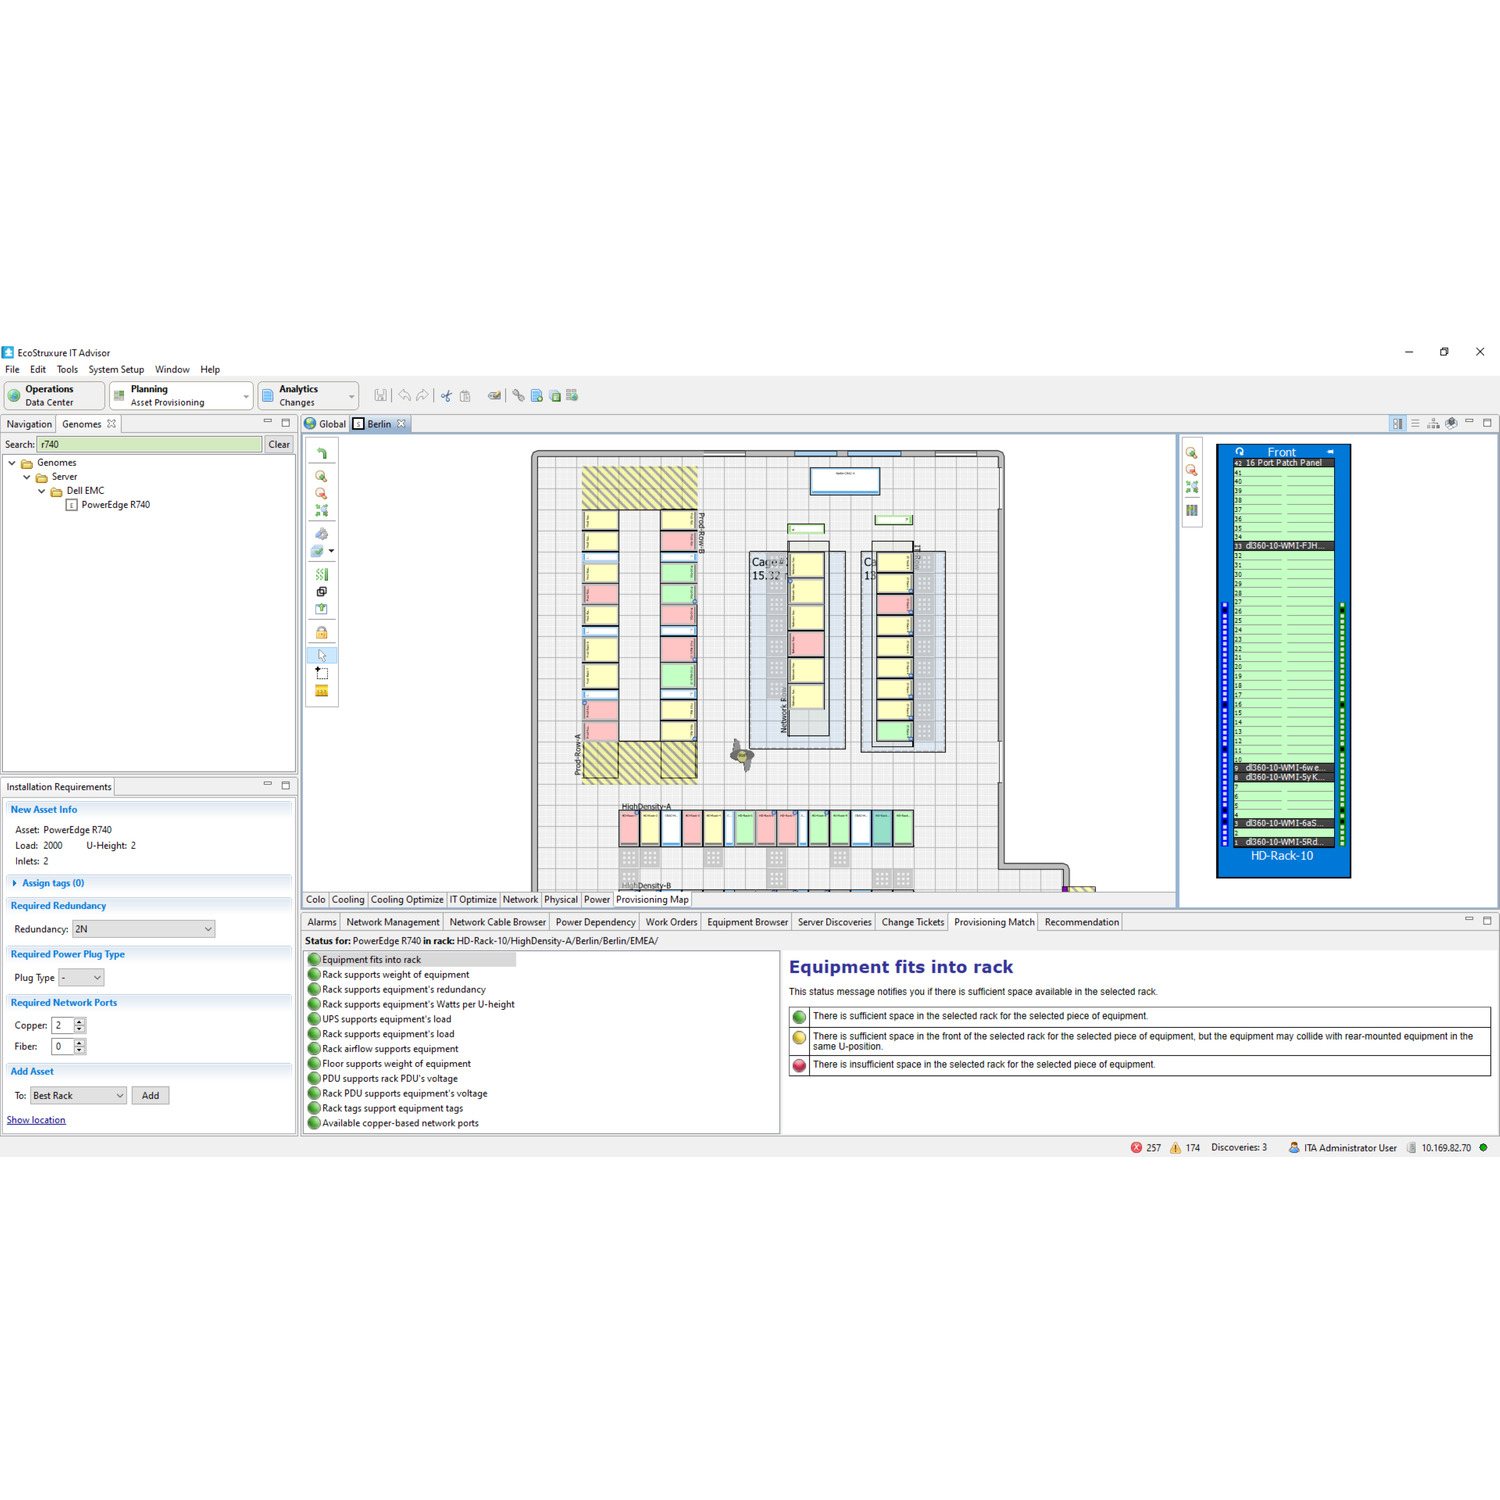
Task: Switch to the list view icon
Action: click(x=1415, y=424)
